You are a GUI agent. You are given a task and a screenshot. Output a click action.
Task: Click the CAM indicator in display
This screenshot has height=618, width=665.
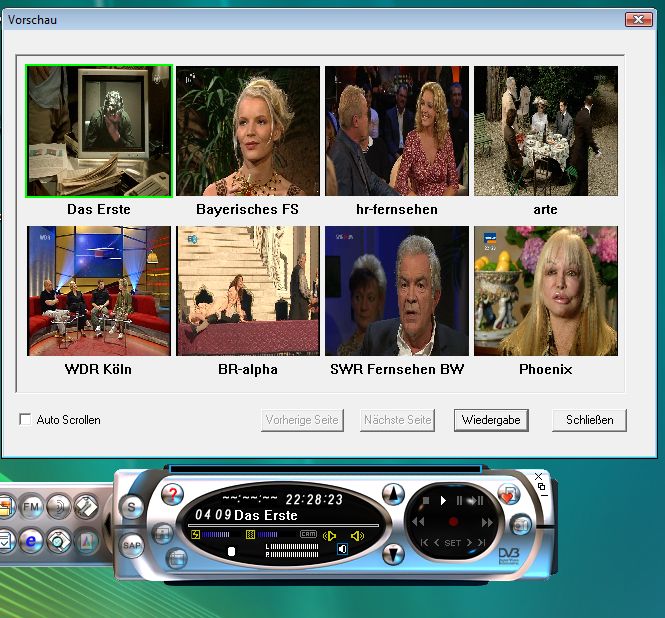tap(308, 534)
